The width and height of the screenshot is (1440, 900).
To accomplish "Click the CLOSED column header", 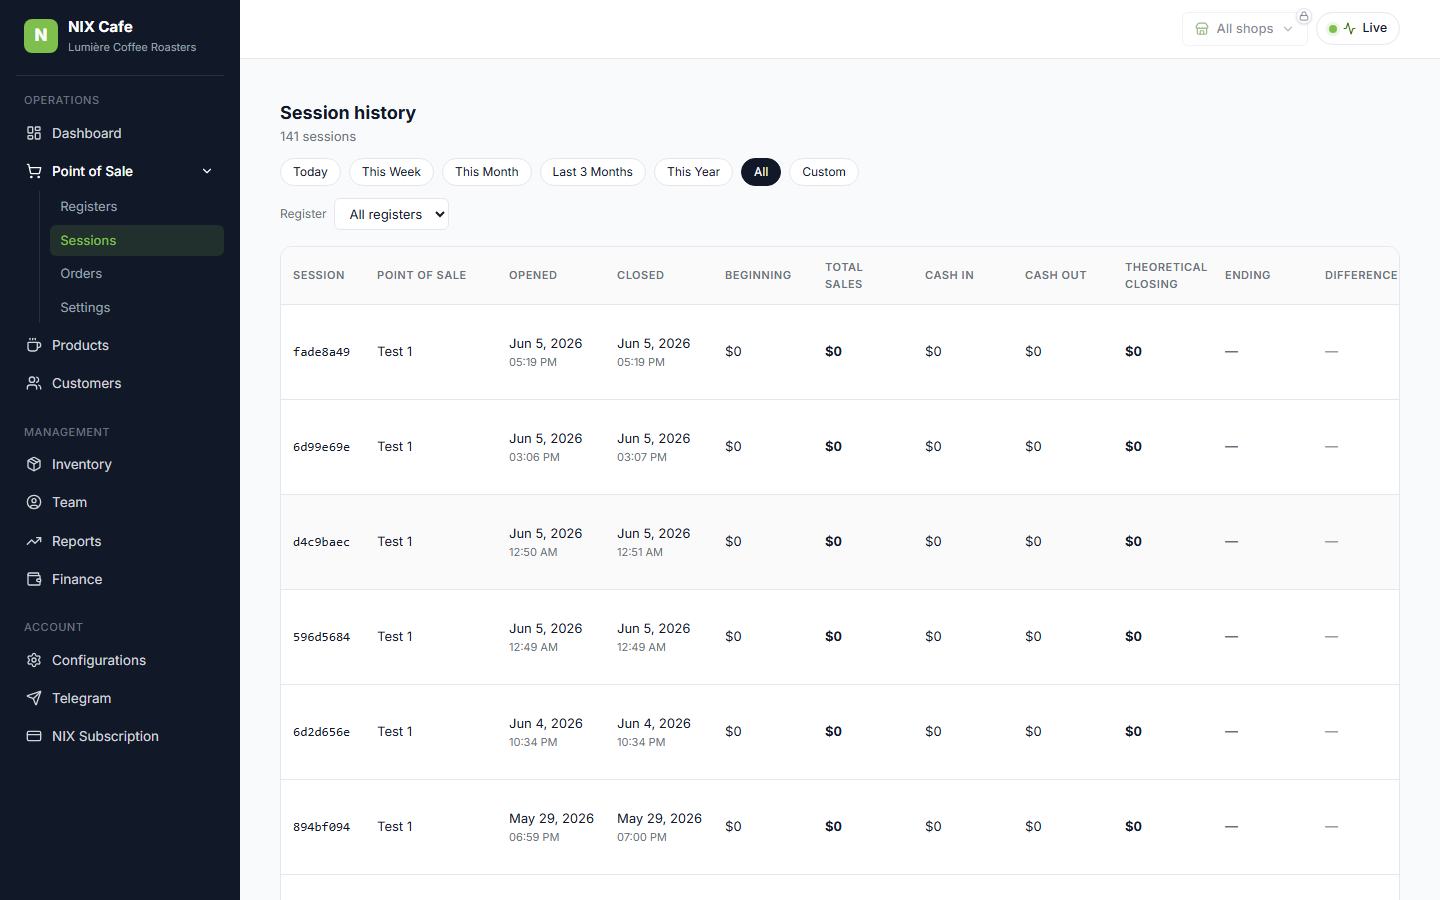I will [641, 275].
